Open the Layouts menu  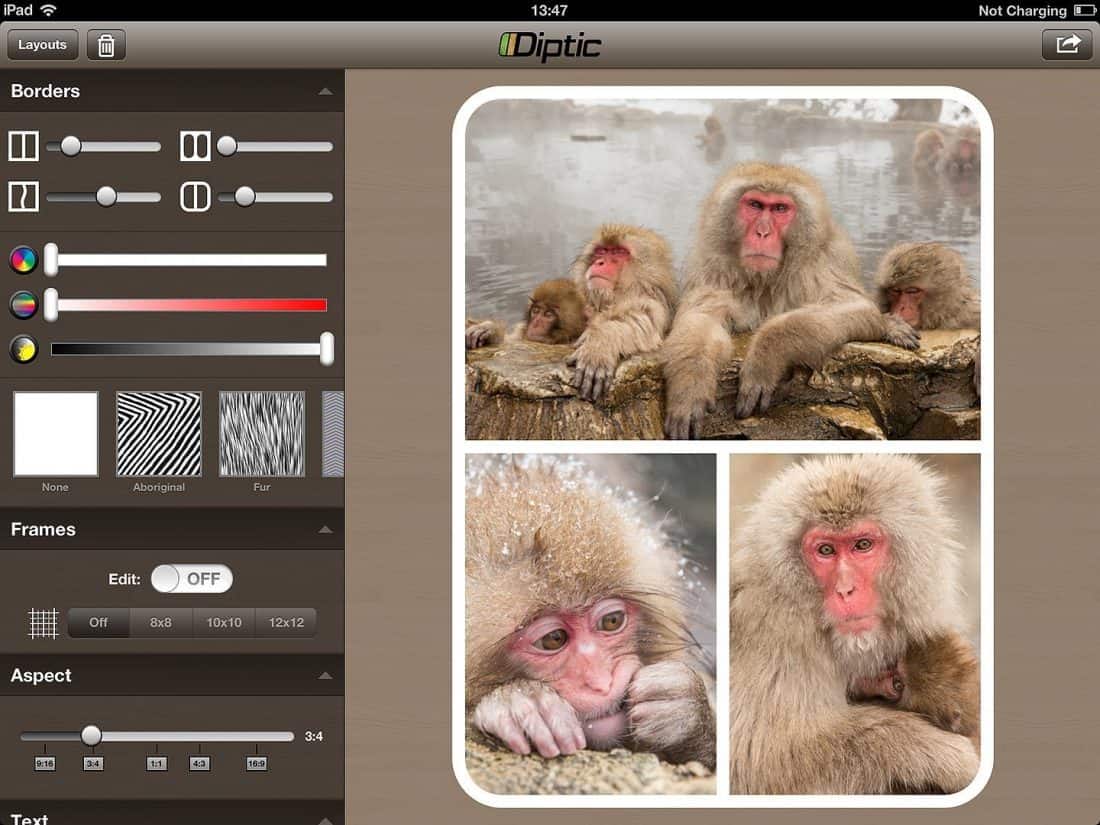pyautogui.click(x=42, y=45)
